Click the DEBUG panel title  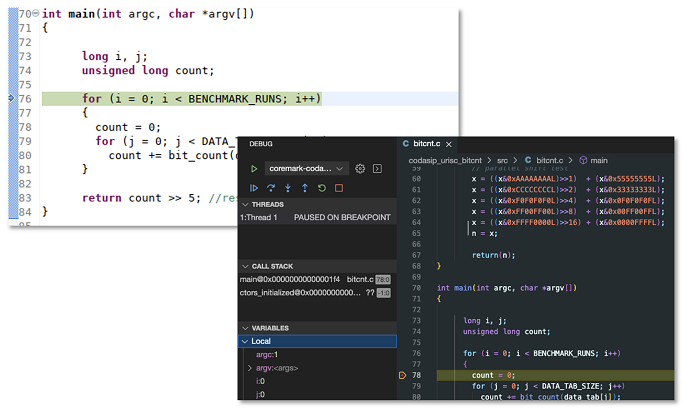click(261, 144)
